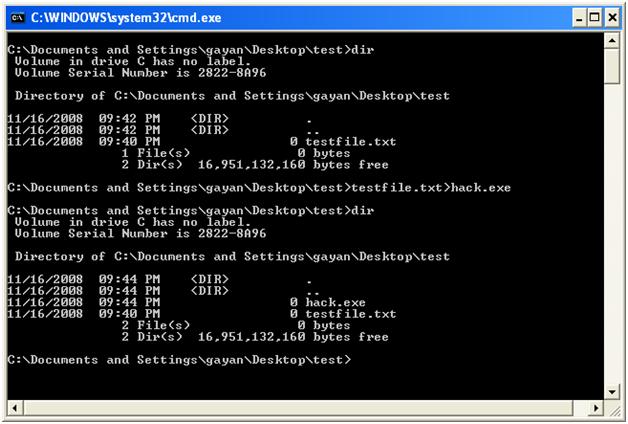Click the vertical scrollbar up arrow
This screenshot has width=628, height=424.
611,41
